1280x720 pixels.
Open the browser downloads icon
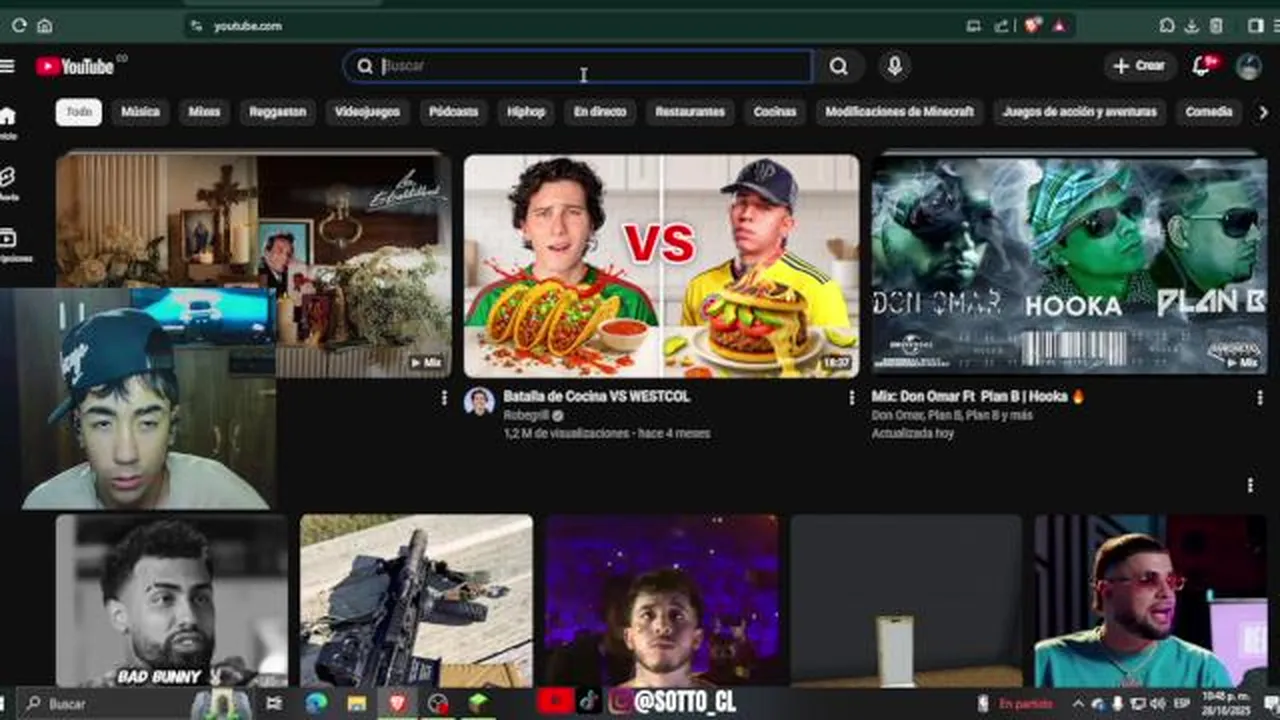point(1192,26)
